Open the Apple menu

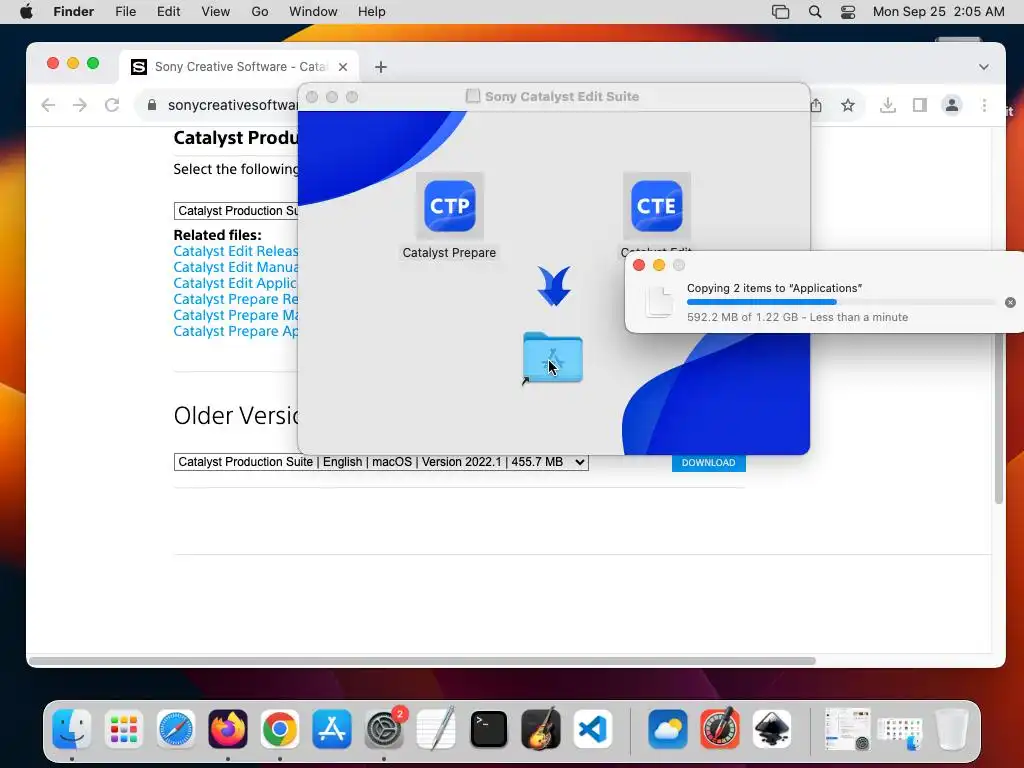(x=26, y=12)
